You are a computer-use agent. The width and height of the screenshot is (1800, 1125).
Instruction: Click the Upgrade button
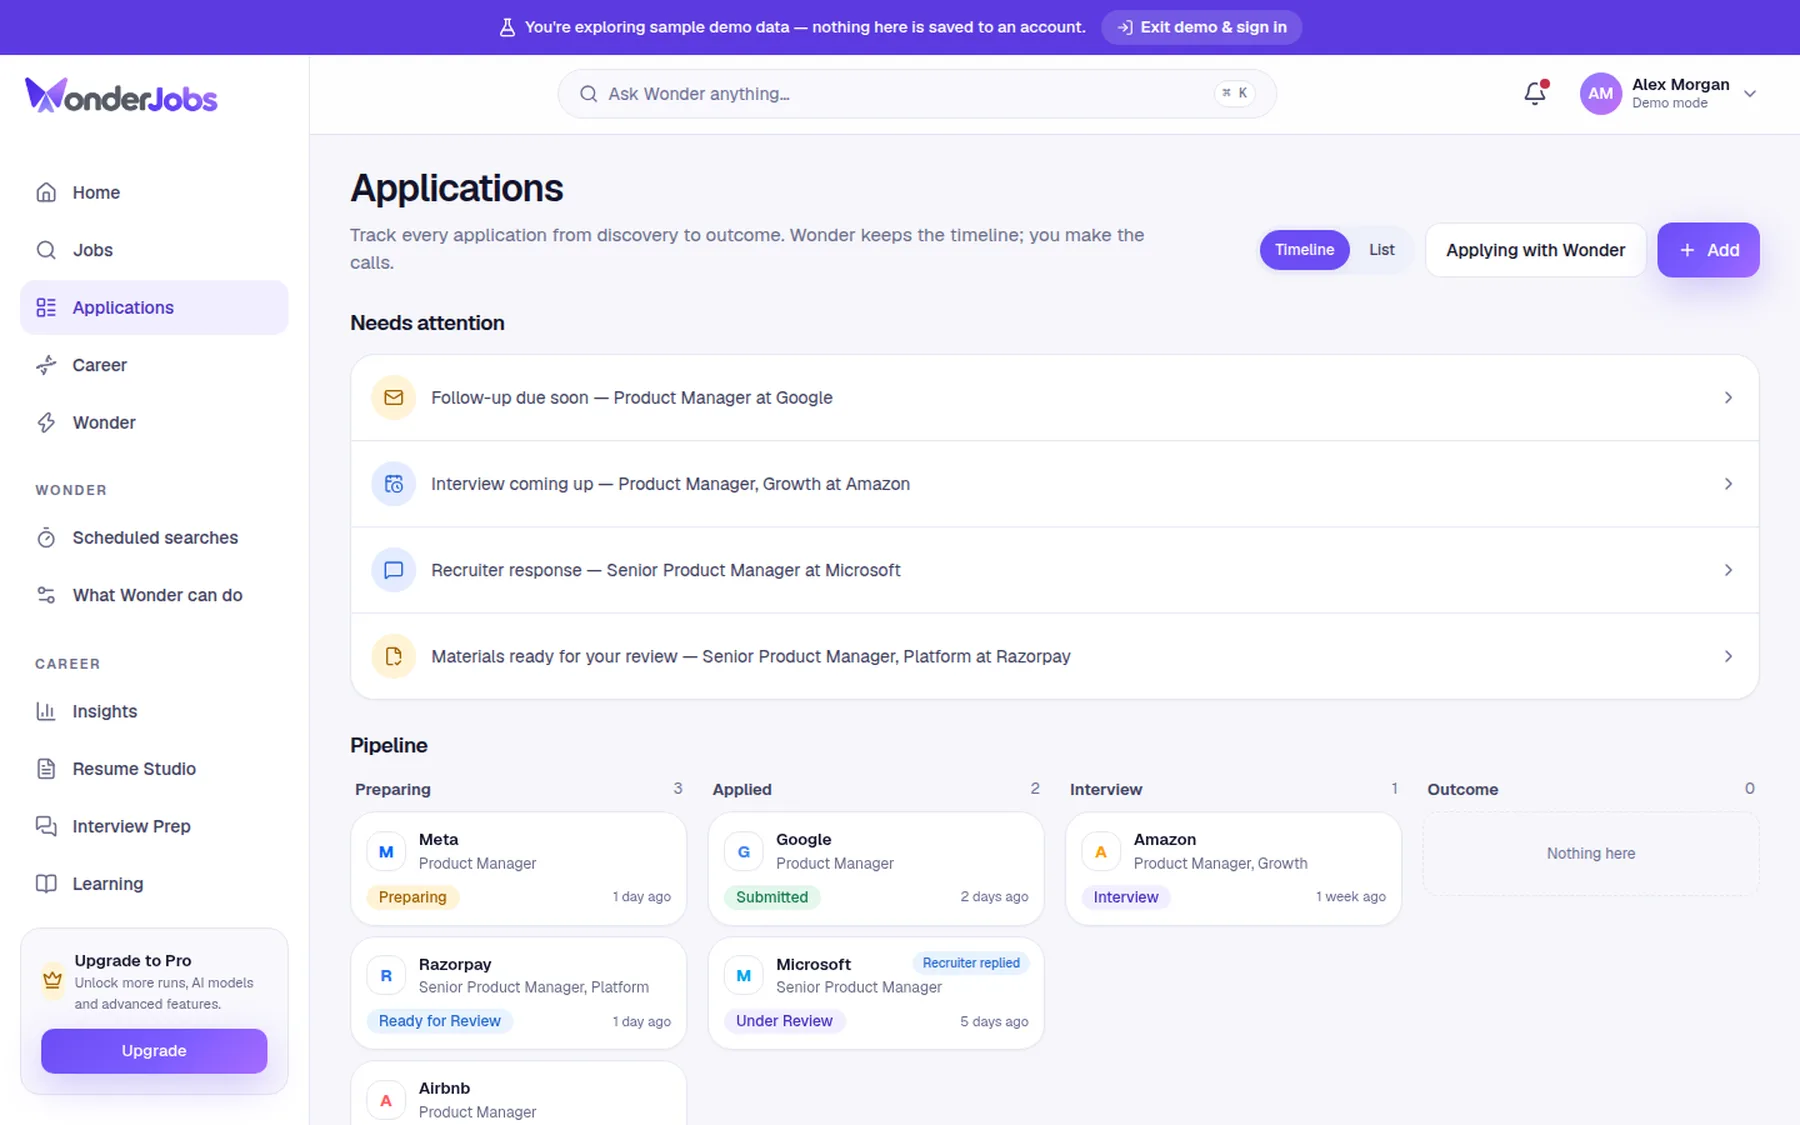(154, 1051)
